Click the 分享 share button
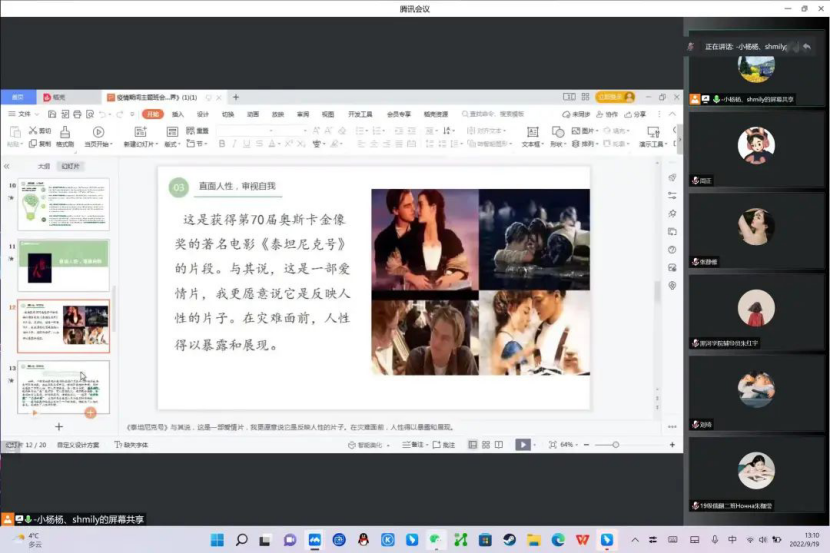Image resolution: width=830 pixels, height=554 pixels. (x=636, y=114)
